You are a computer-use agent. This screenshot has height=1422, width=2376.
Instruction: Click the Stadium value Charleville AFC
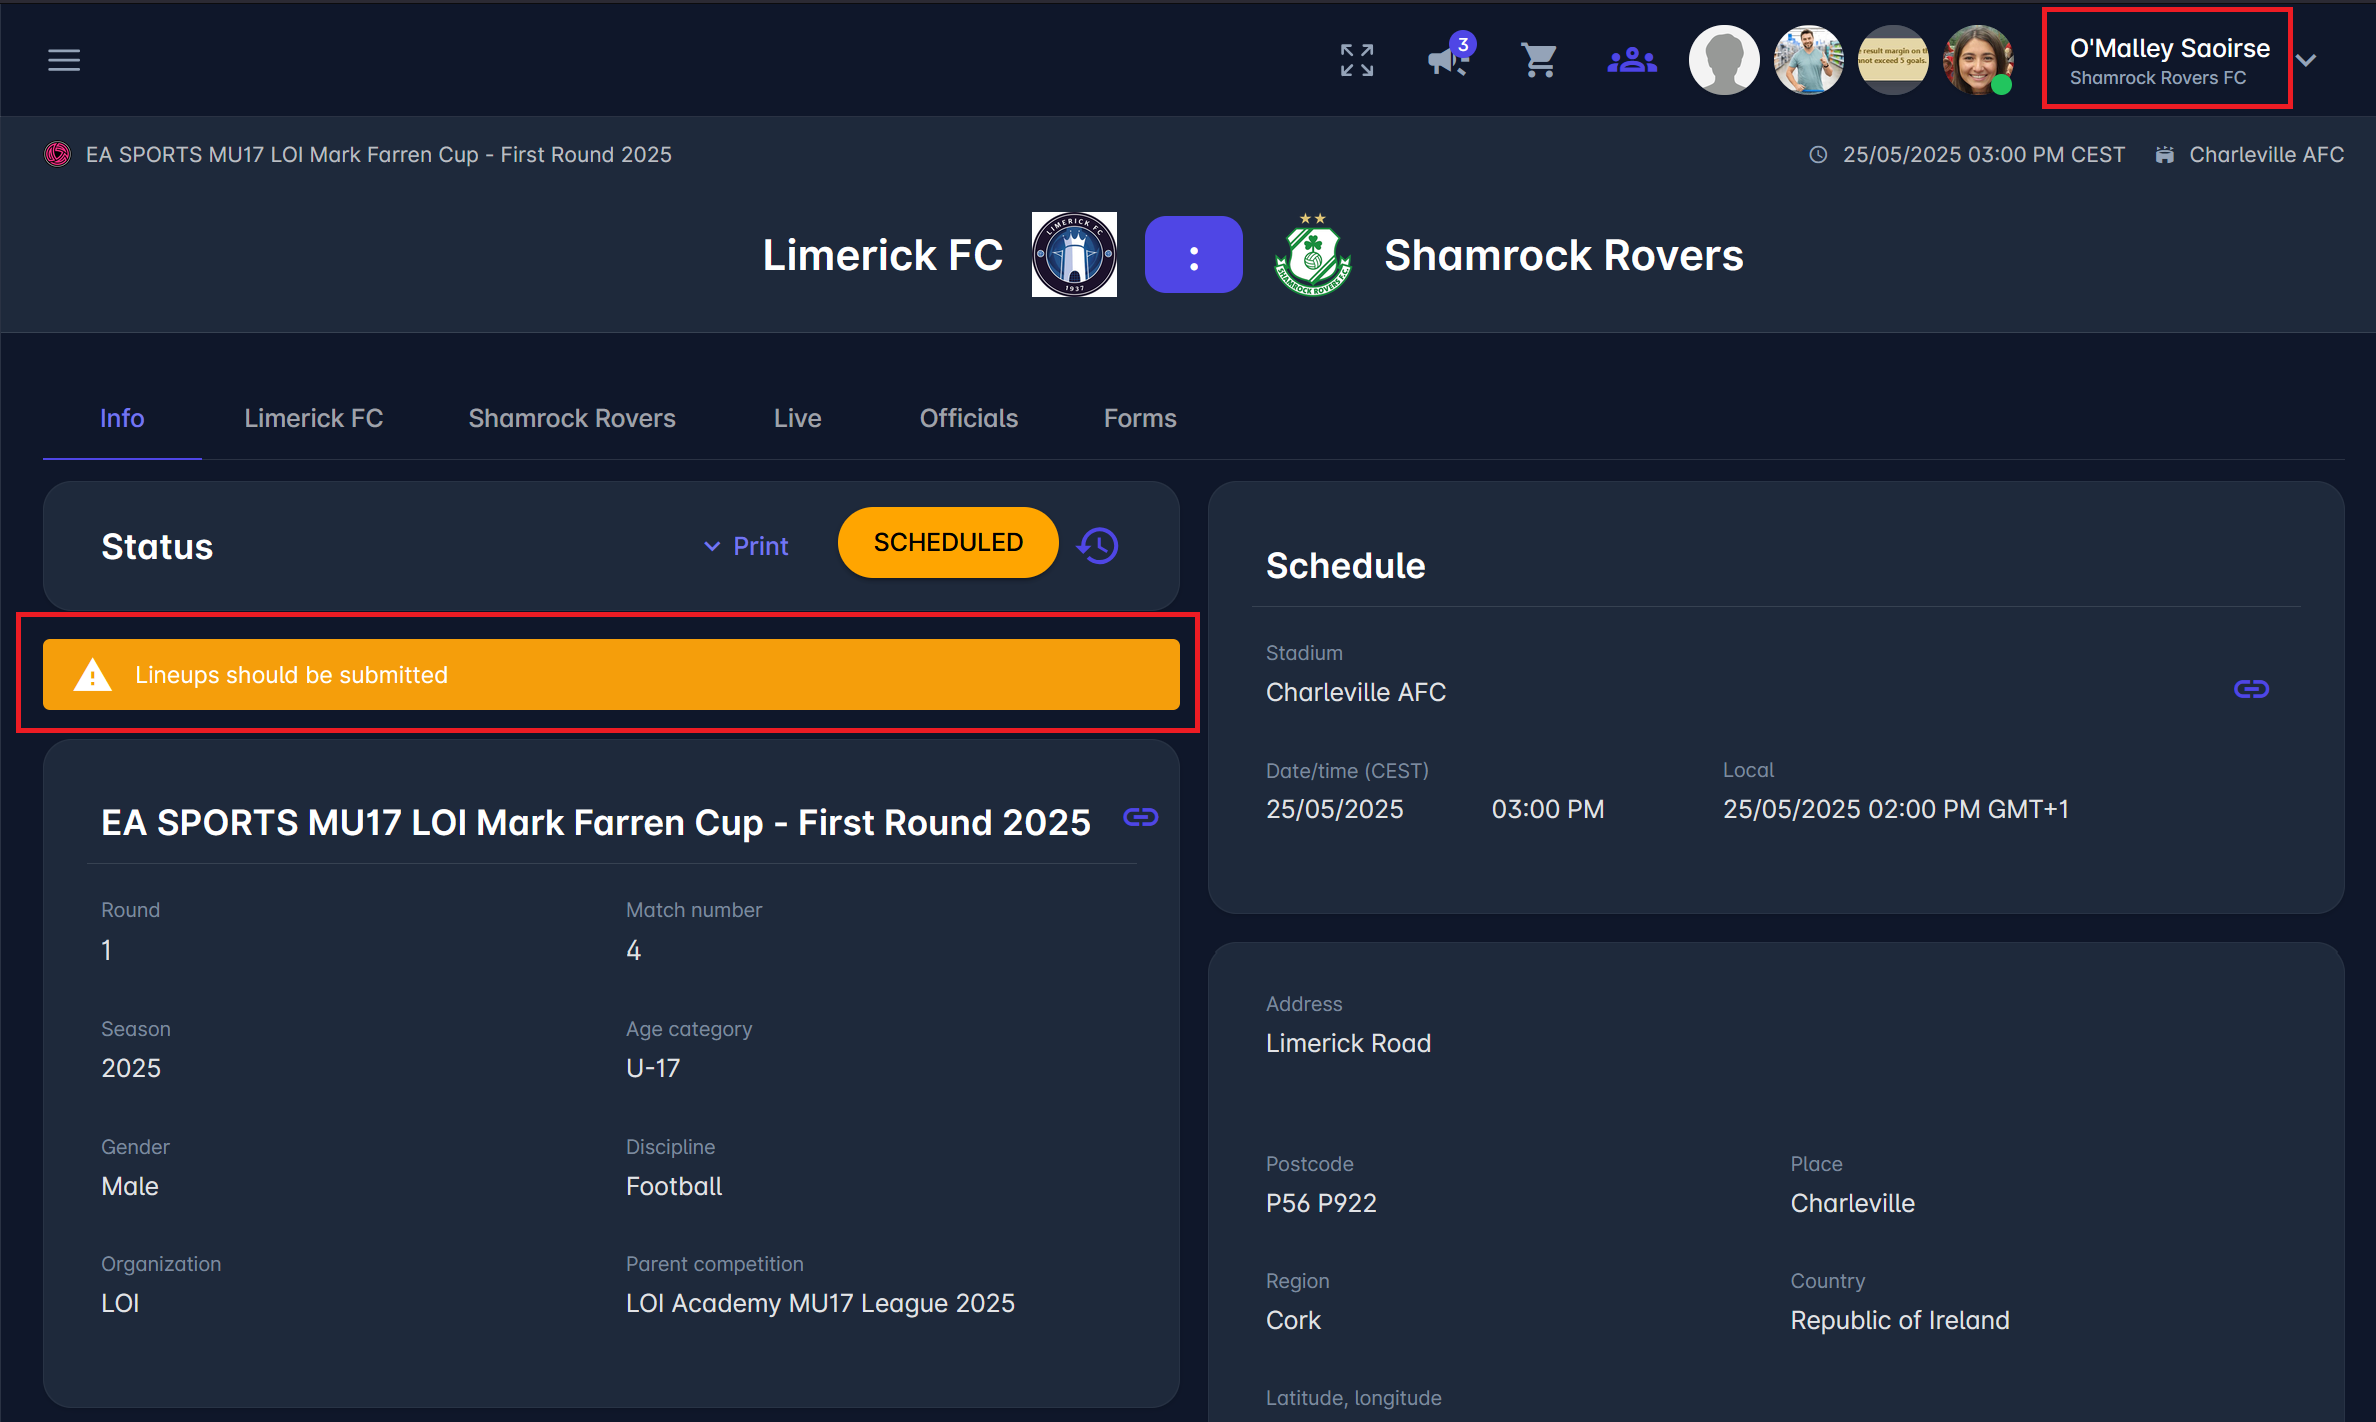(x=1356, y=692)
